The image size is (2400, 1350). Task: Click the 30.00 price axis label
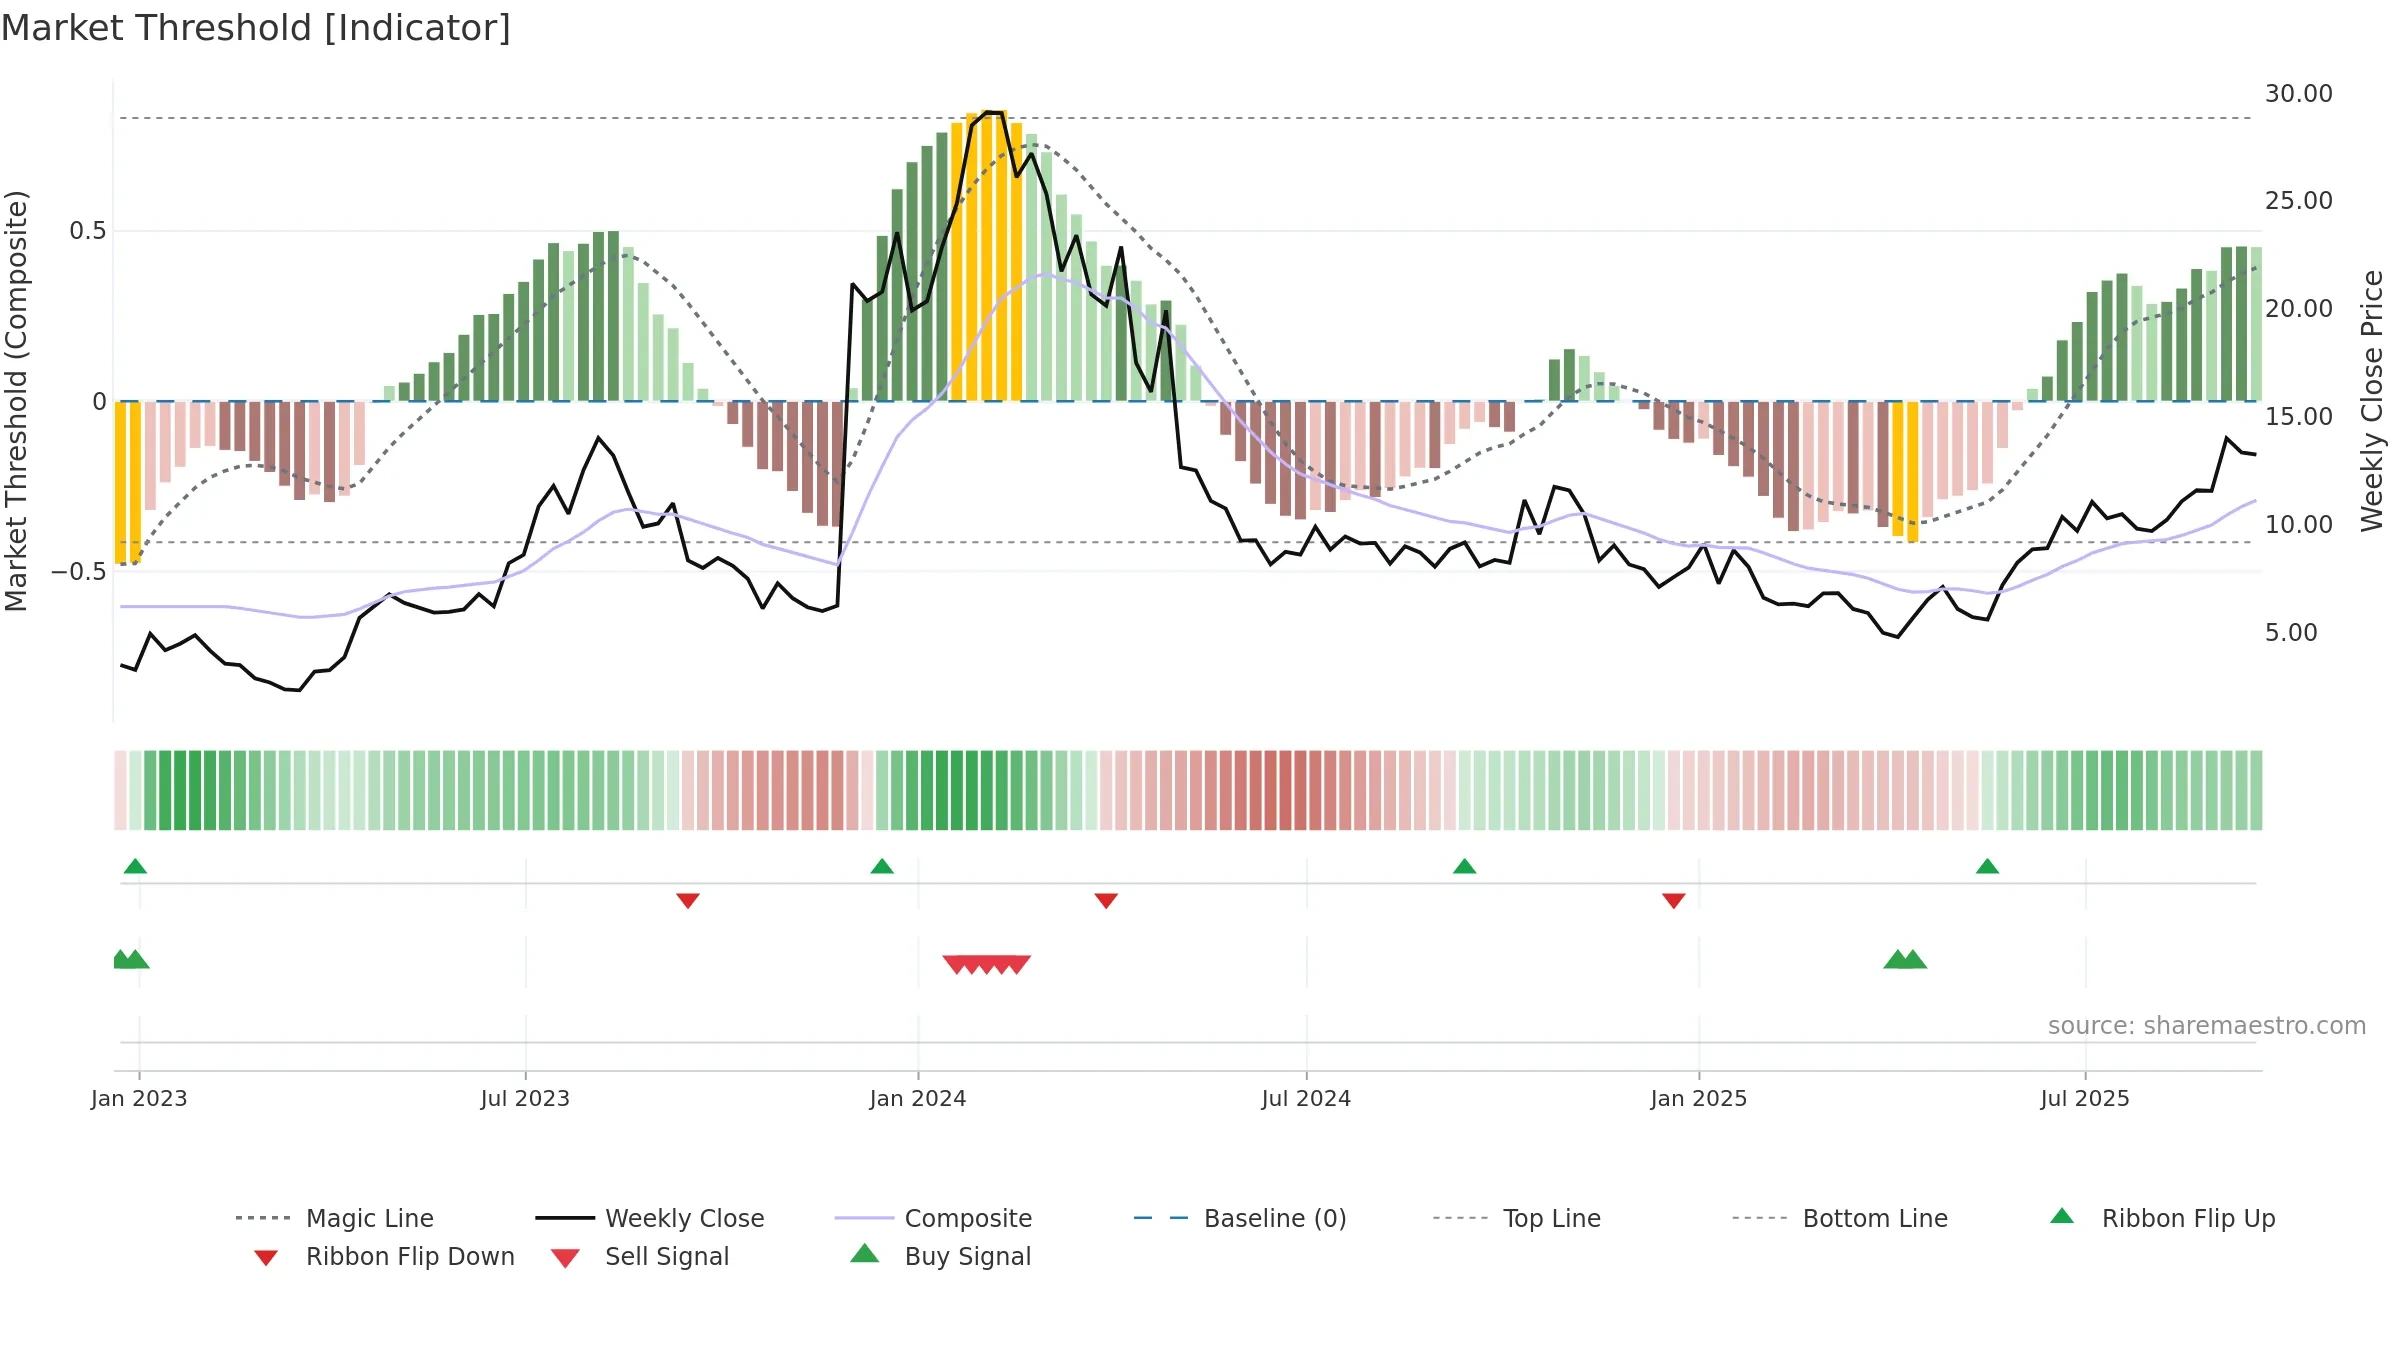click(2299, 94)
